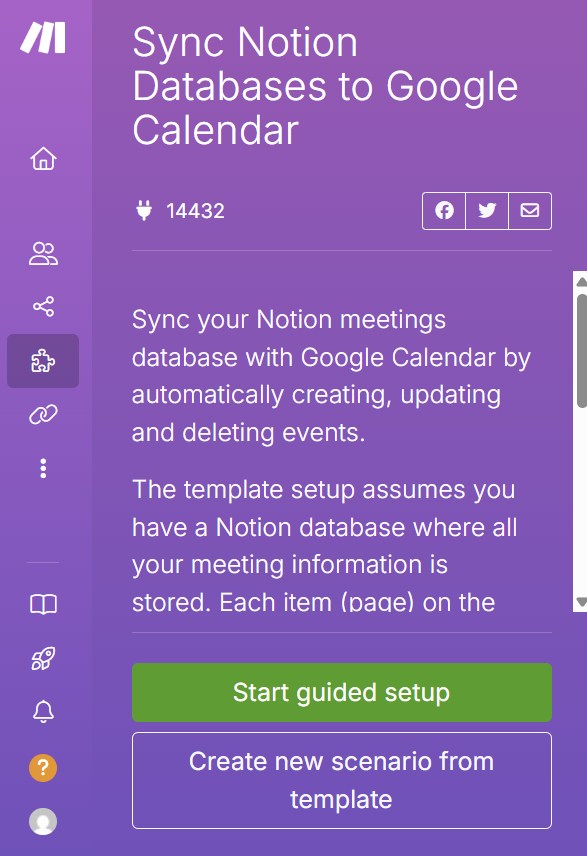This screenshot has height=856, width=587.
Task: Click the Make logo in sidebar
Action: coord(43,38)
